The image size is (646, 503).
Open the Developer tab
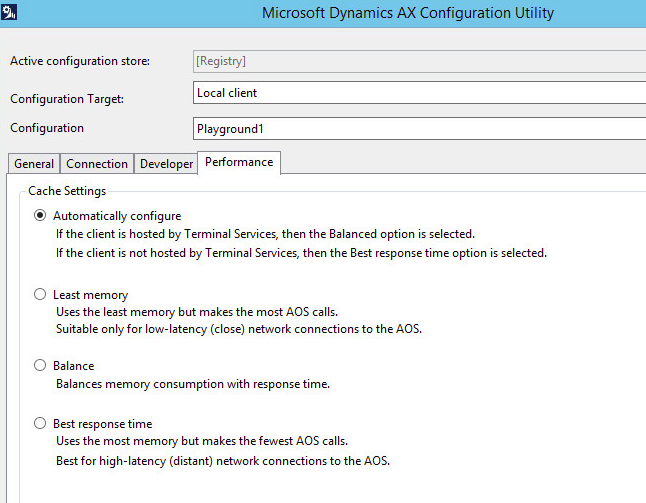pyautogui.click(x=166, y=164)
